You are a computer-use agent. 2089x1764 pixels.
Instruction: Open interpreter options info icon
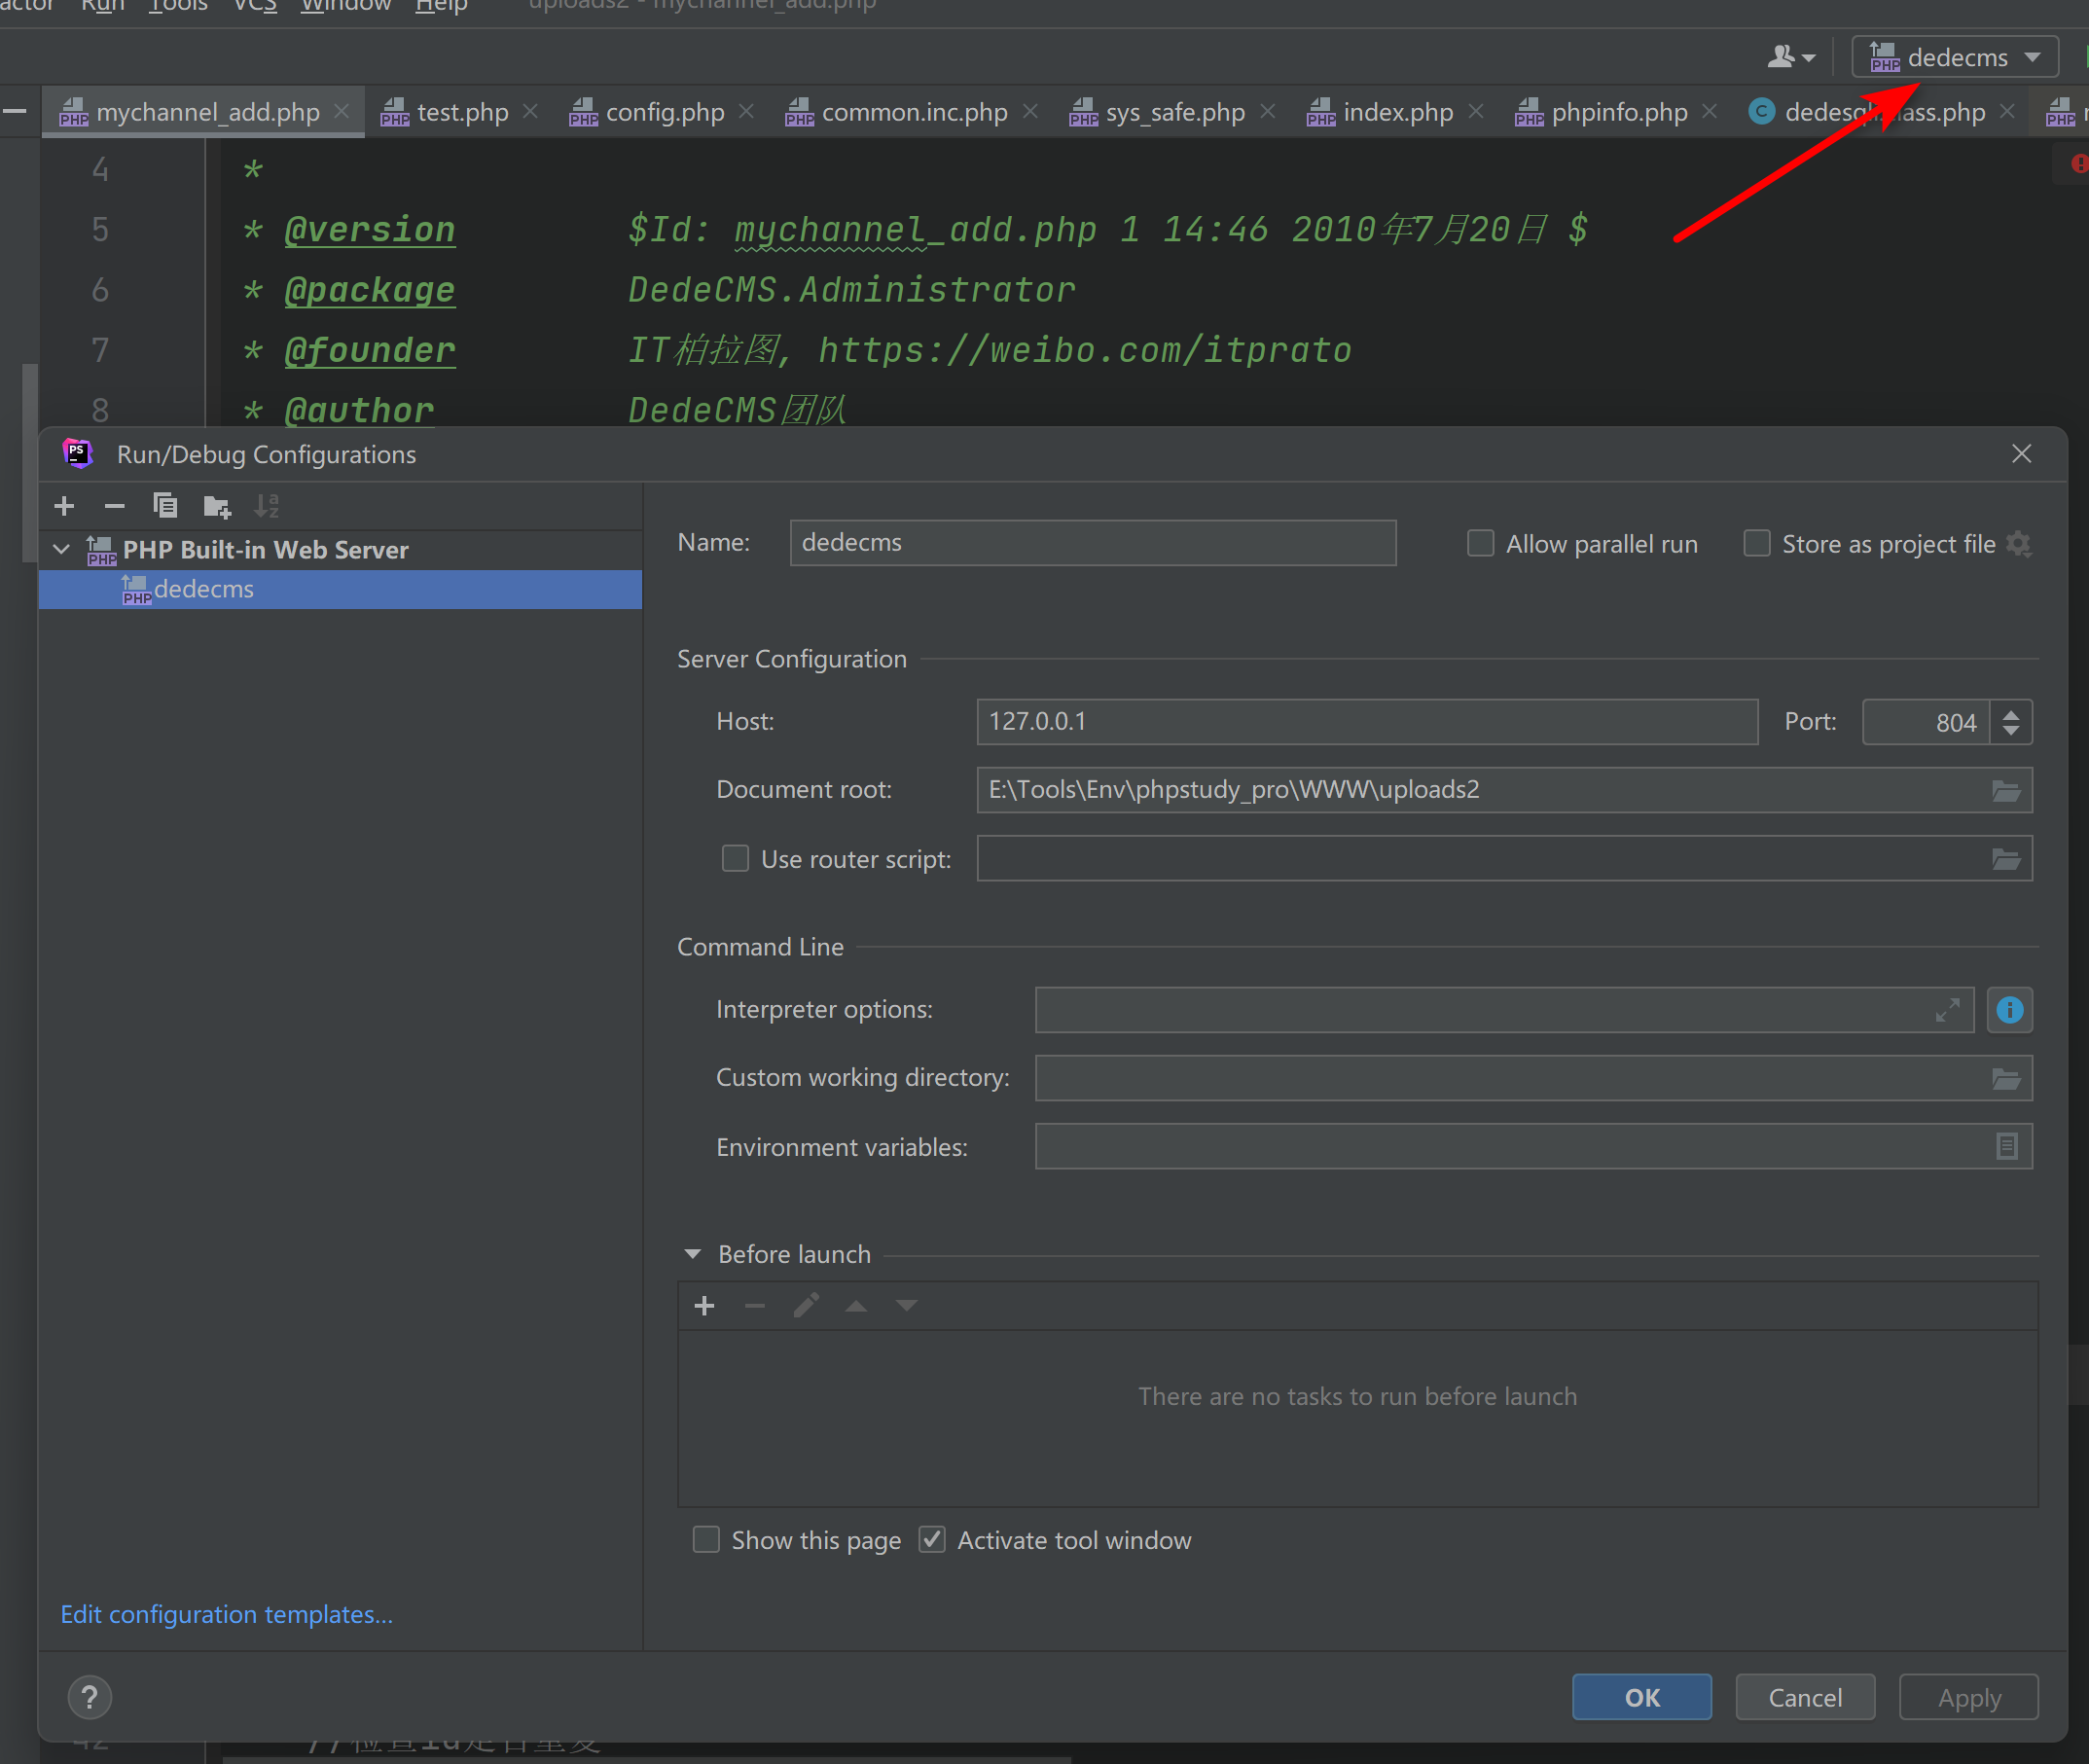pyautogui.click(x=2009, y=1010)
